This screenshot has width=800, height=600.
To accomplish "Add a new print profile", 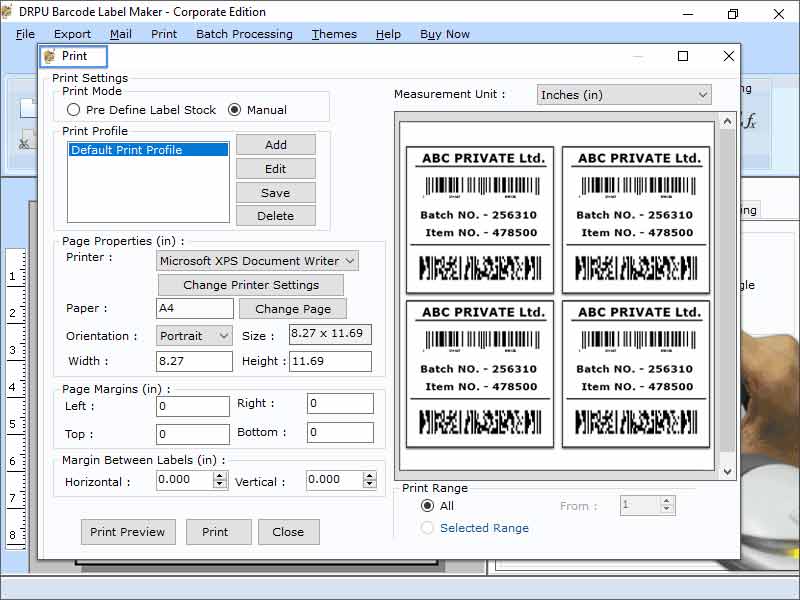I will (275, 144).
